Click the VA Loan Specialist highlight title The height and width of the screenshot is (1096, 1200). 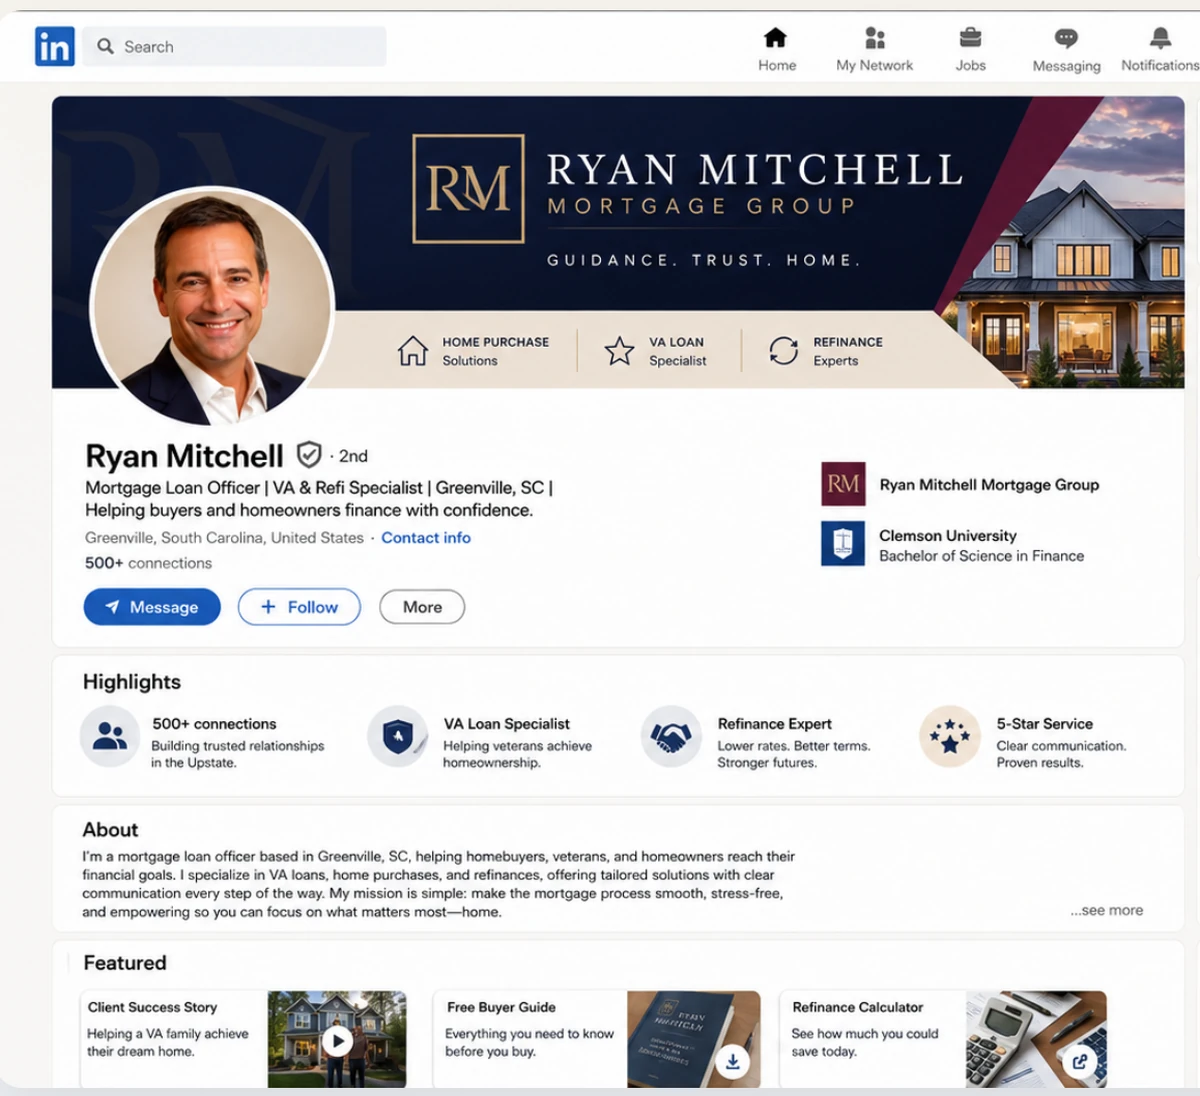click(x=507, y=724)
